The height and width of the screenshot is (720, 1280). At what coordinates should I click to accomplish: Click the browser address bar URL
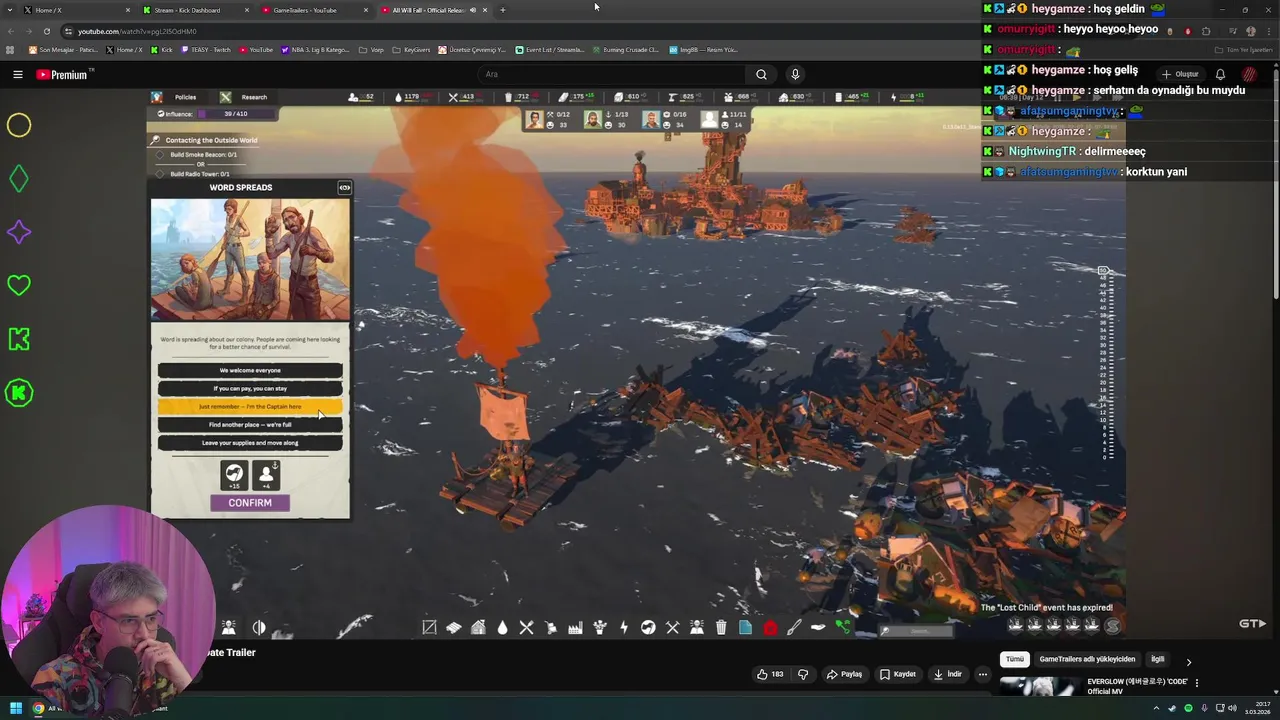[x=137, y=31]
